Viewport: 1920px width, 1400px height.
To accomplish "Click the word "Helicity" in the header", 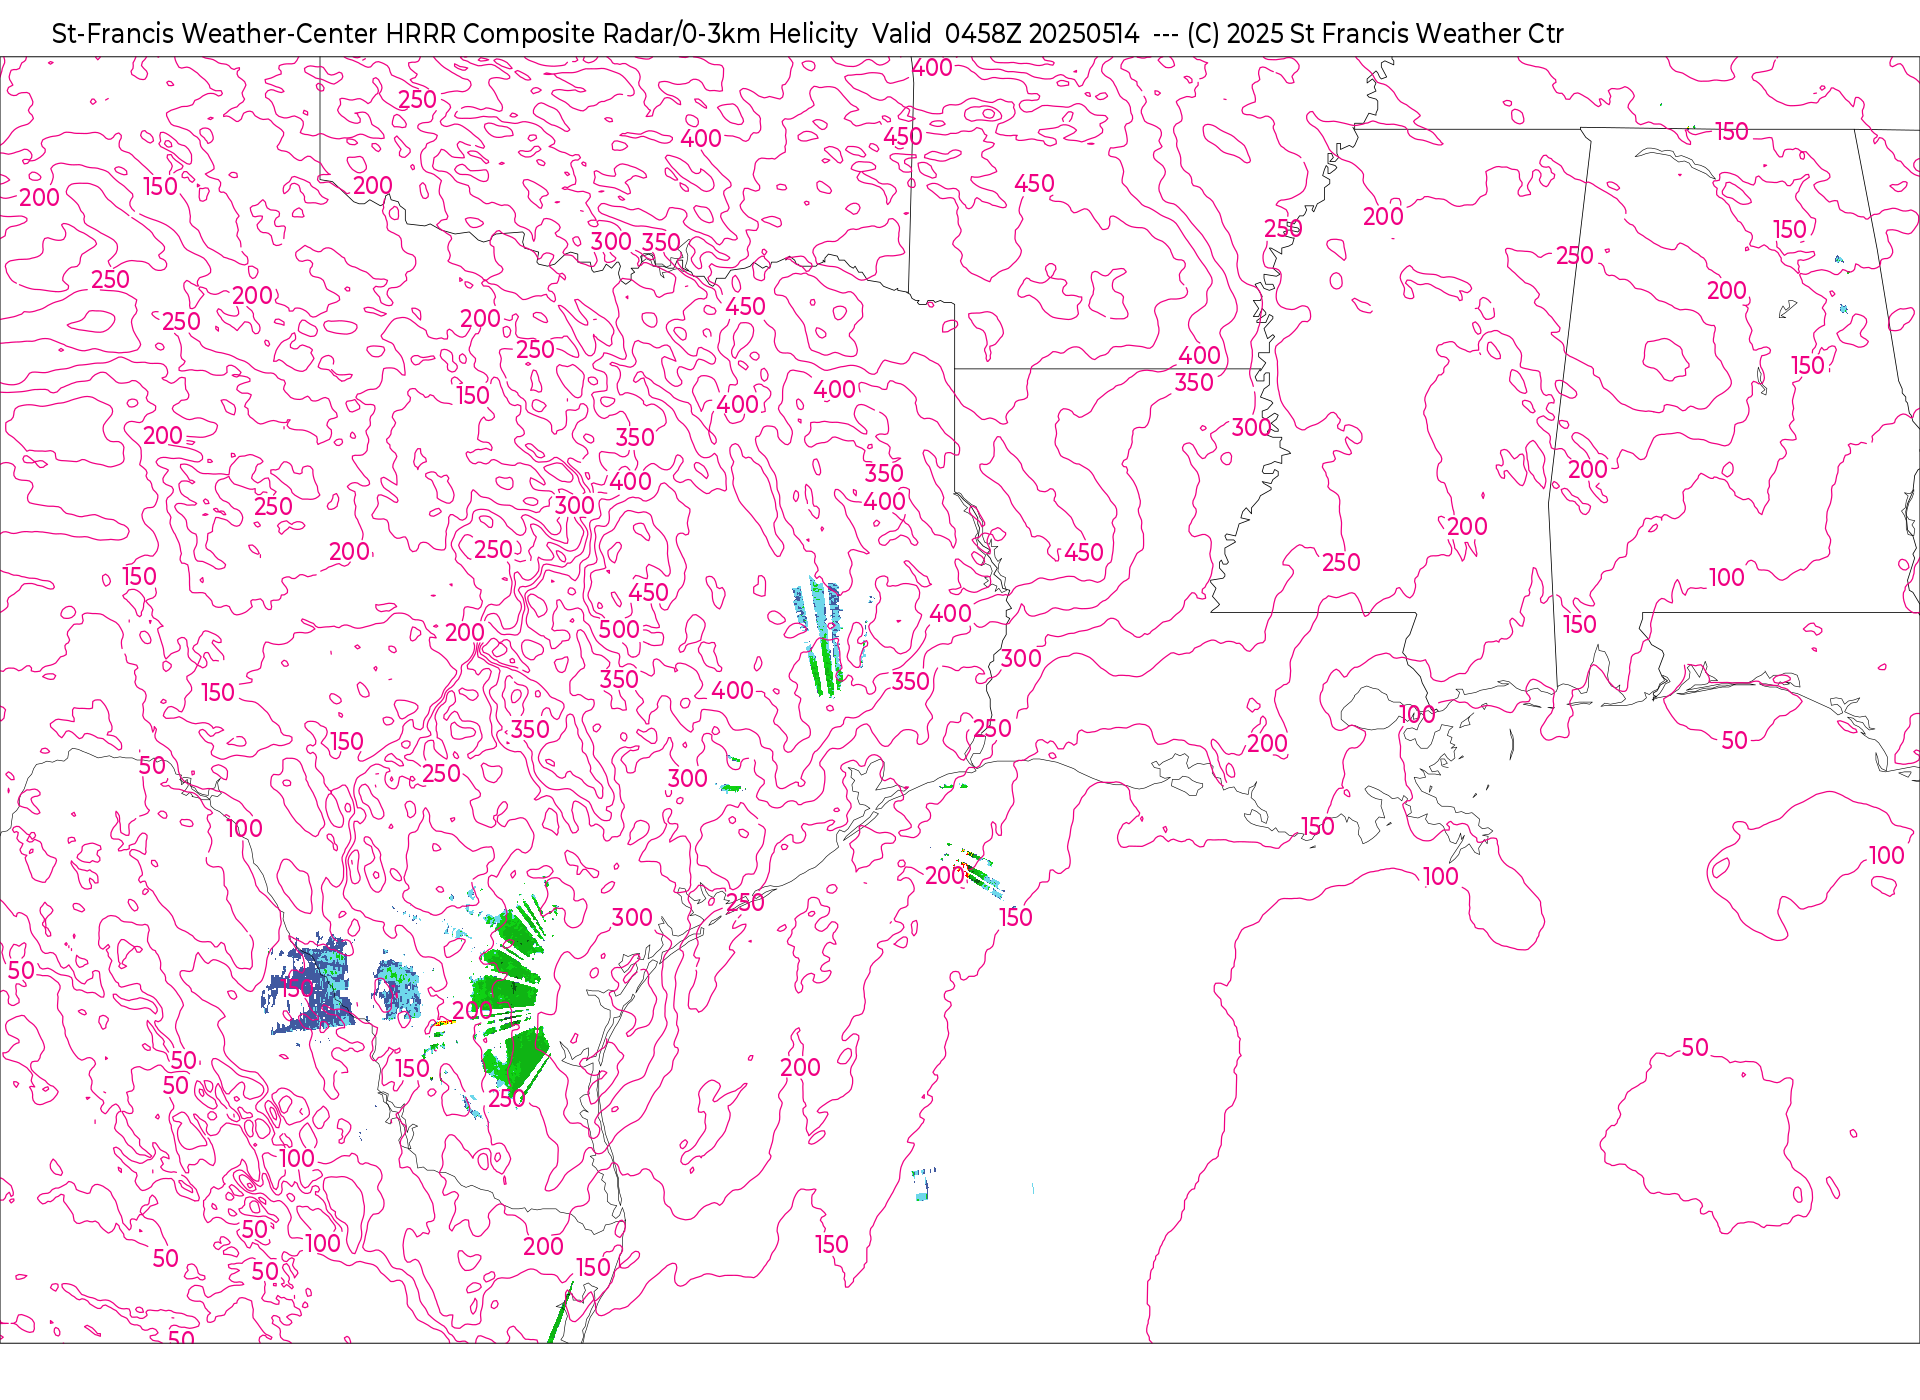I will point(813,34).
